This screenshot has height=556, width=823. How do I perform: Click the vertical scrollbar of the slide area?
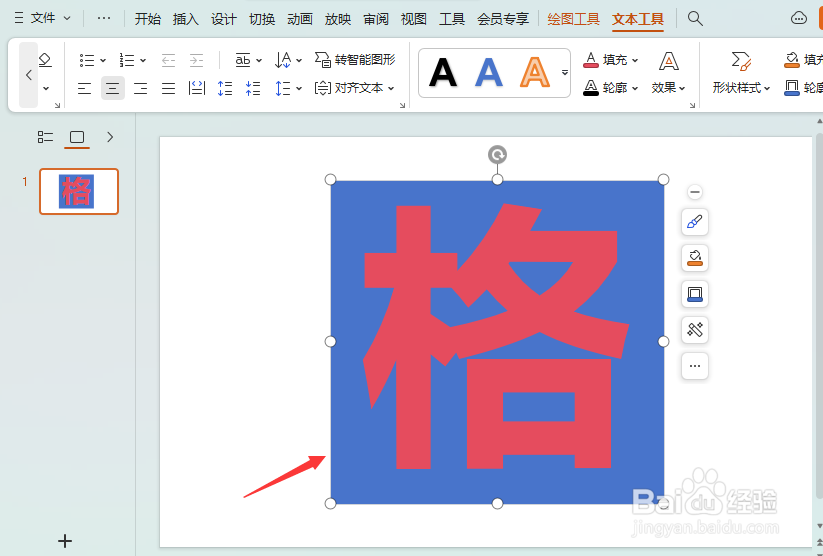[819, 315]
